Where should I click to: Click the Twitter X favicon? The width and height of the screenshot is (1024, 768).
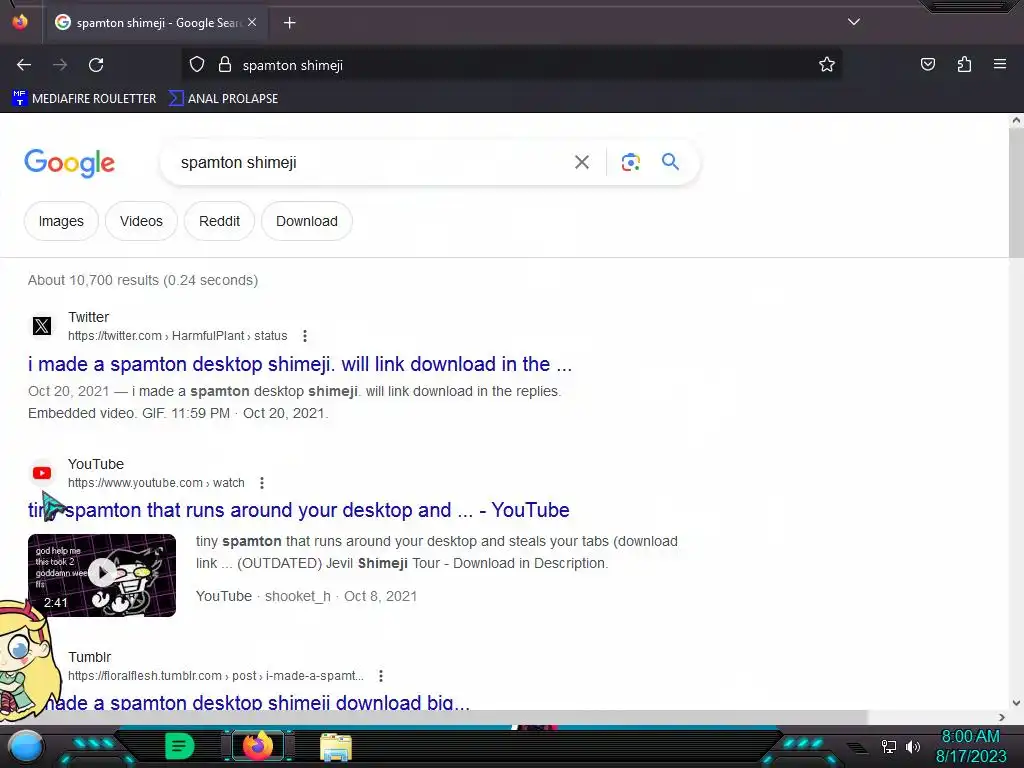42,326
